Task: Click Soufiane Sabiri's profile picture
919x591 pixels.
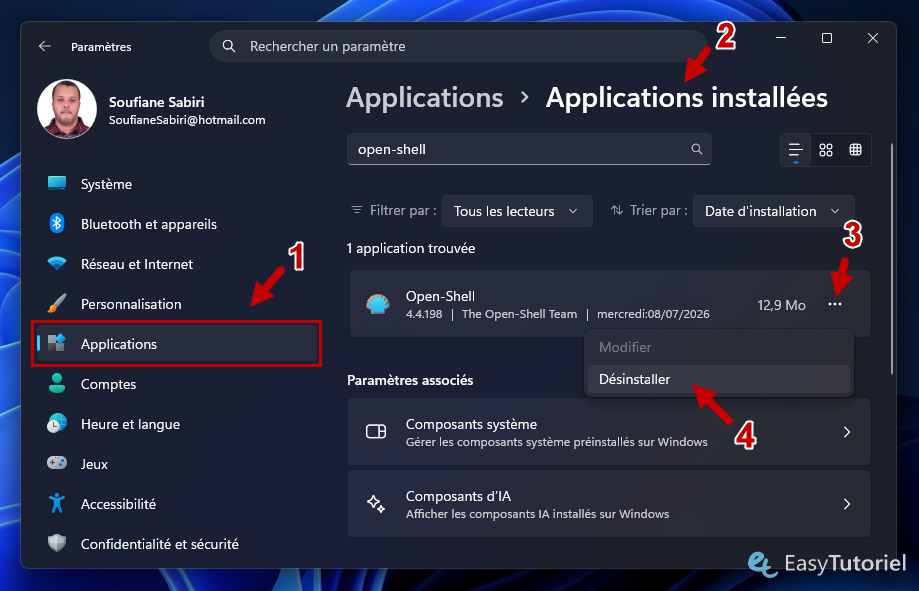Action: tap(67, 109)
